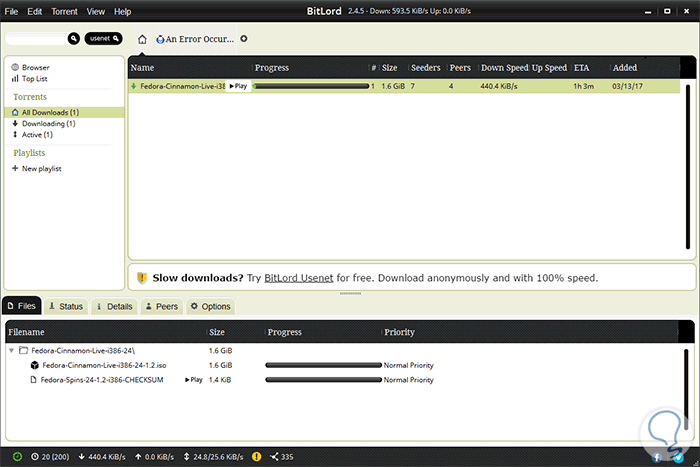Select the Fedora-Cinnamon-Live torrent row
Image resolution: width=700 pixels, height=467 pixels.
(x=404, y=86)
